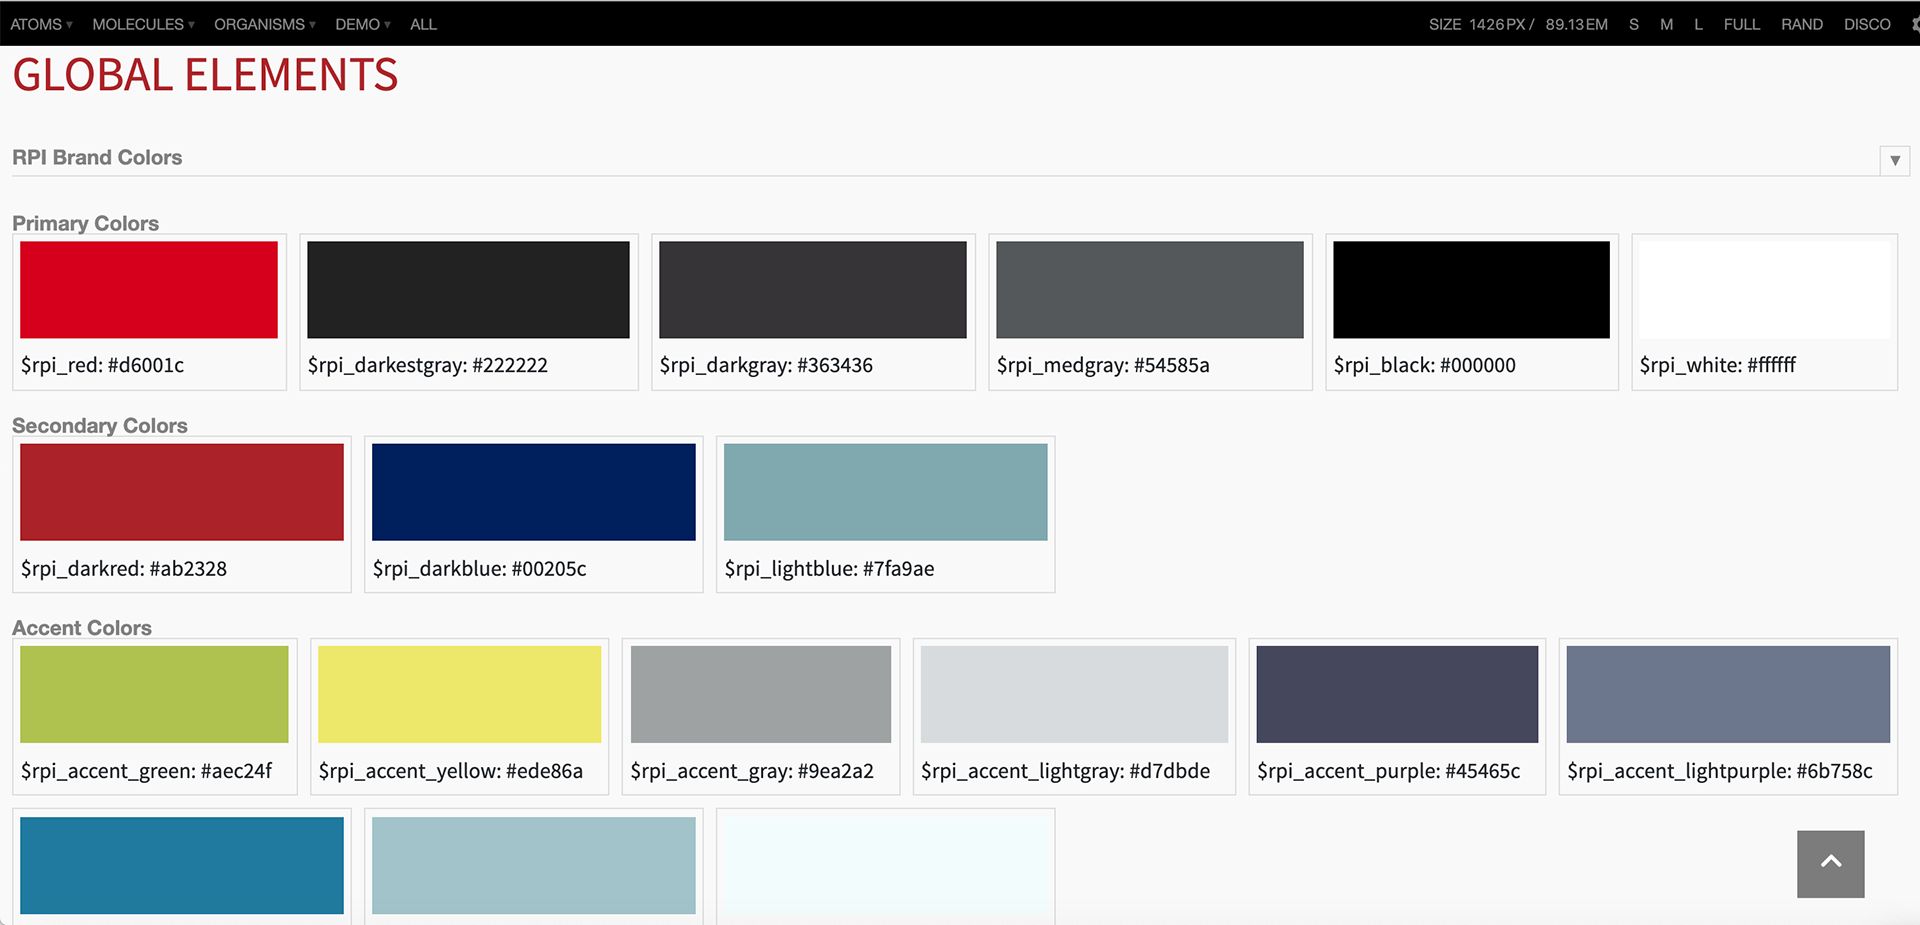
Task: Click the label text '$rpi_accent_yellow: #ede86a'
Action: point(450,771)
